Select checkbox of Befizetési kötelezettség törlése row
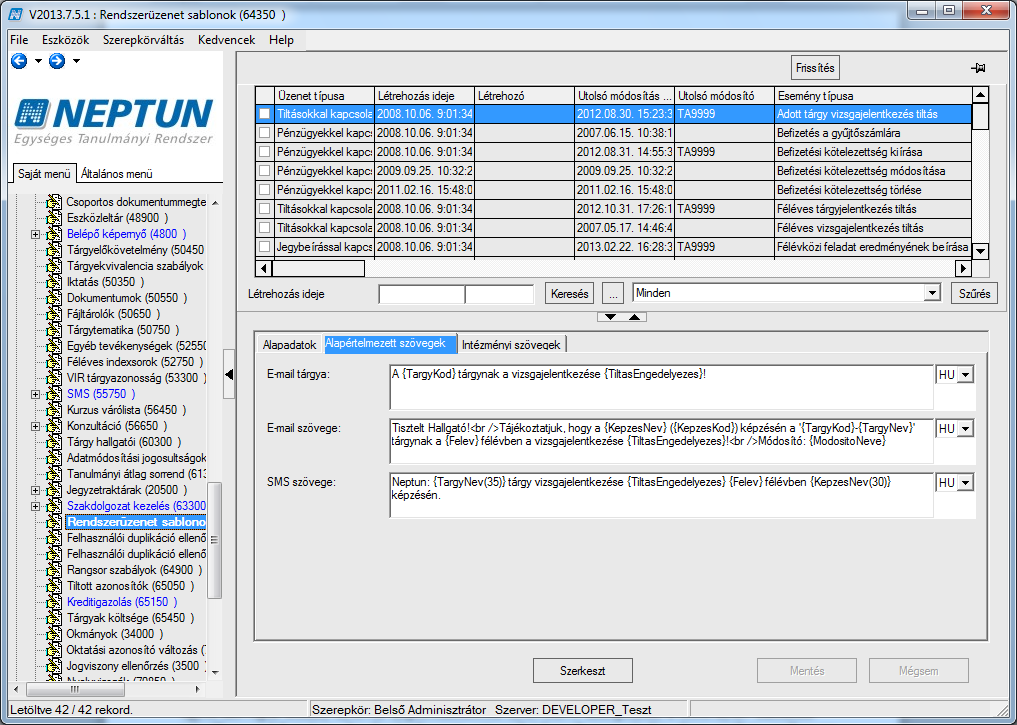This screenshot has height=725, width=1017. (265, 189)
